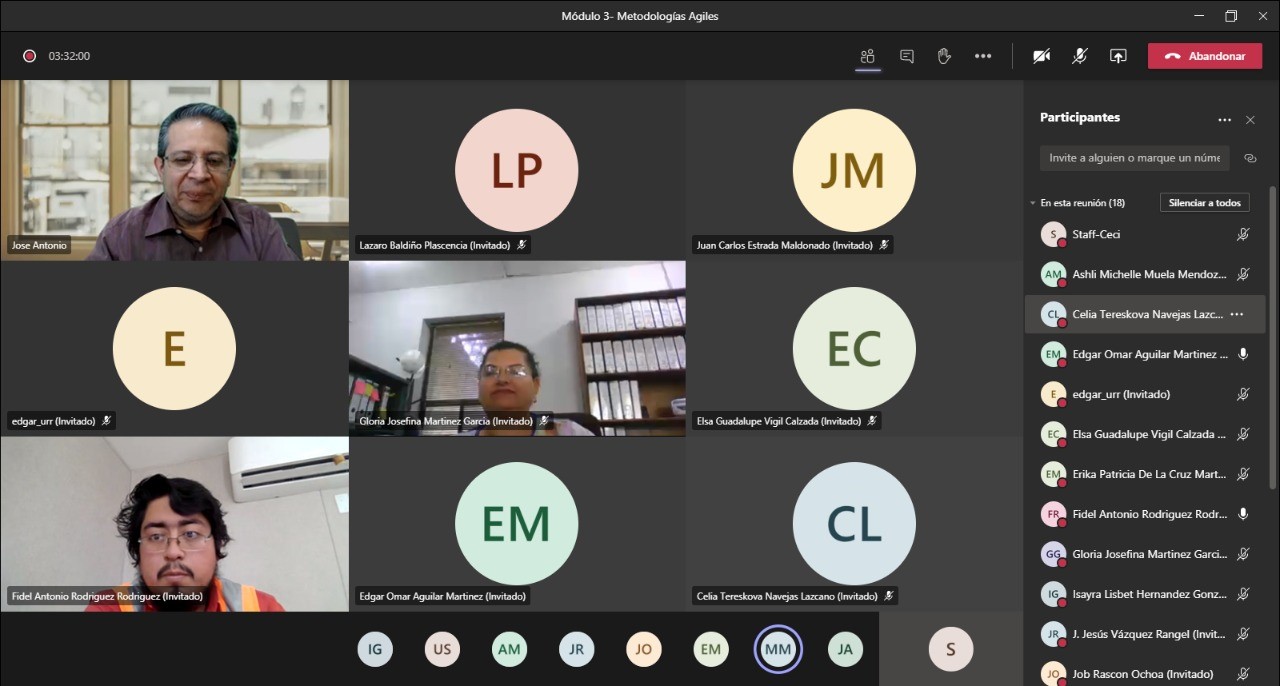Collapse the 'En esta reunión (18)' list
Image resolution: width=1280 pixels, height=686 pixels.
tap(1033, 203)
